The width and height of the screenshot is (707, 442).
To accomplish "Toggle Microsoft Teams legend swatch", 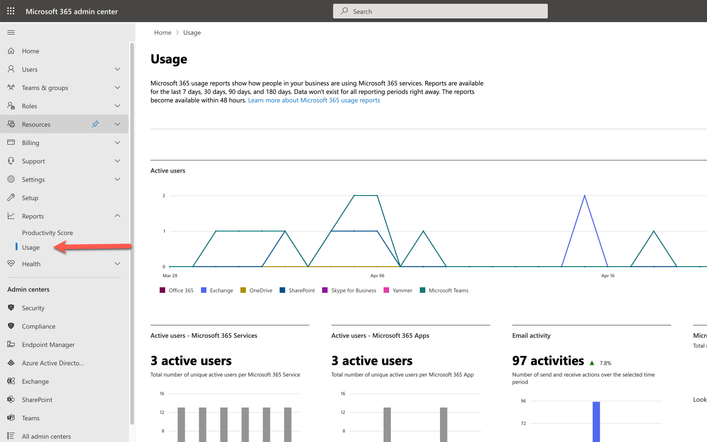I will click(x=422, y=290).
